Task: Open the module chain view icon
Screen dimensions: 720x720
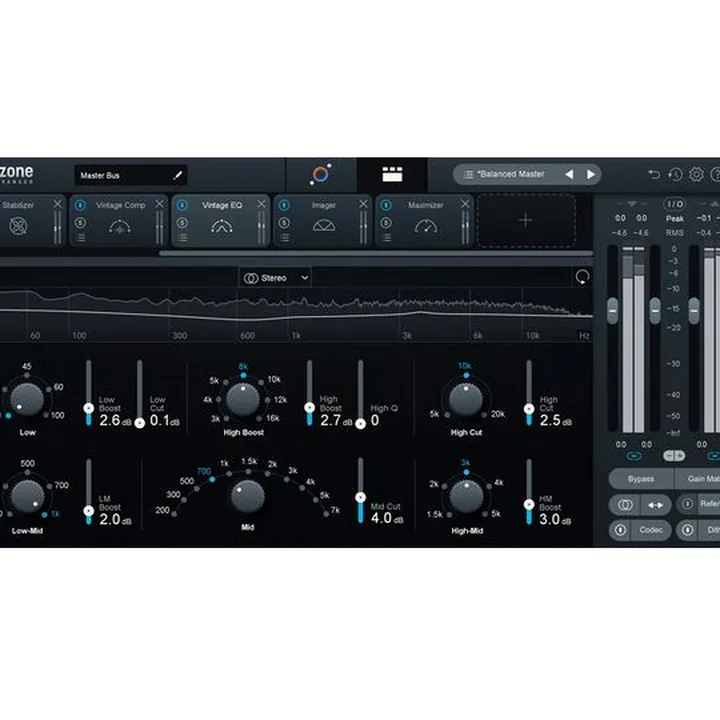Action: pyautogui.click(x=392, y=174)
